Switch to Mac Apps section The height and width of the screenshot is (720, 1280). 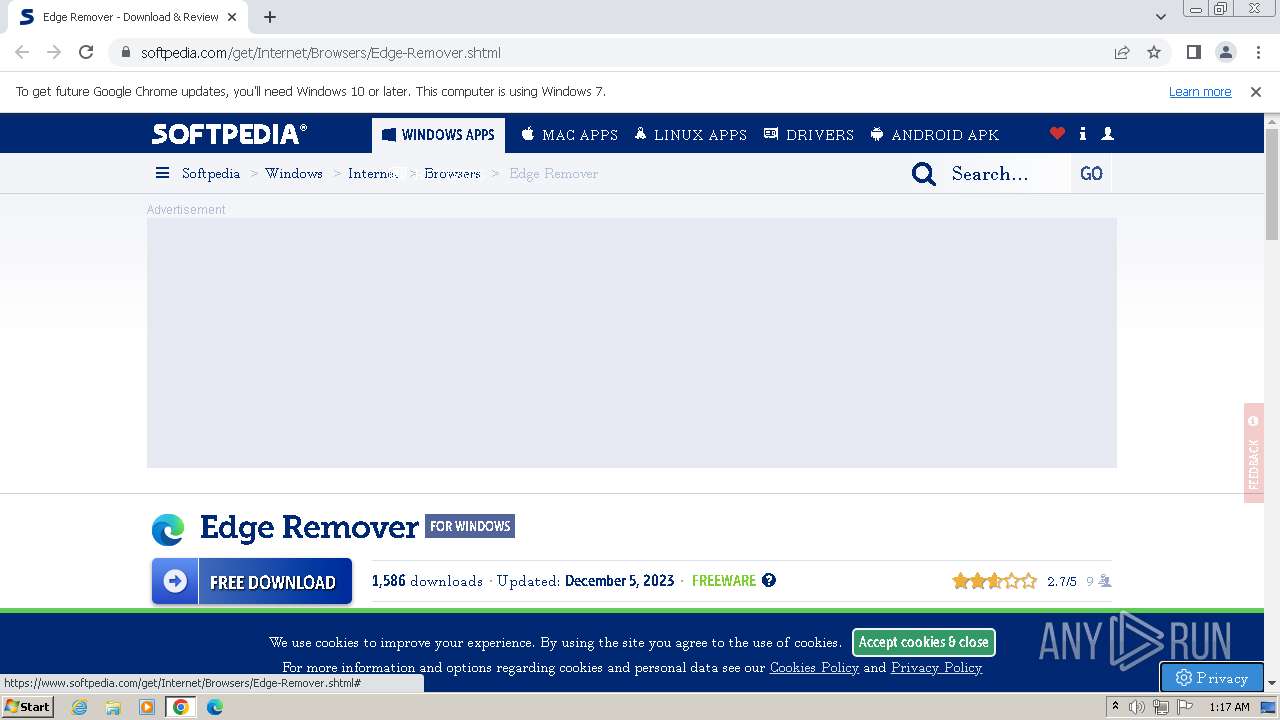[x=569, y=135]
